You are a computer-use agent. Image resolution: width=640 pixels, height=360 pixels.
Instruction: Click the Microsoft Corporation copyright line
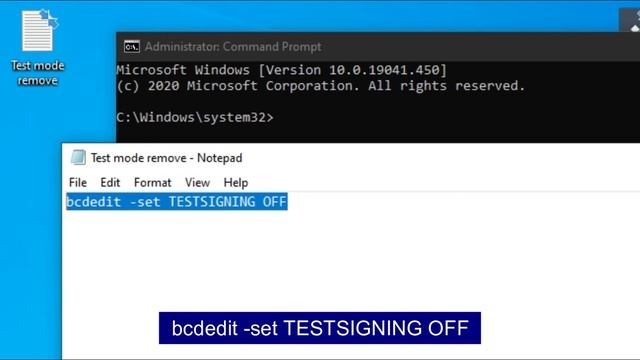pyautogui.click(x=320, y=86)
